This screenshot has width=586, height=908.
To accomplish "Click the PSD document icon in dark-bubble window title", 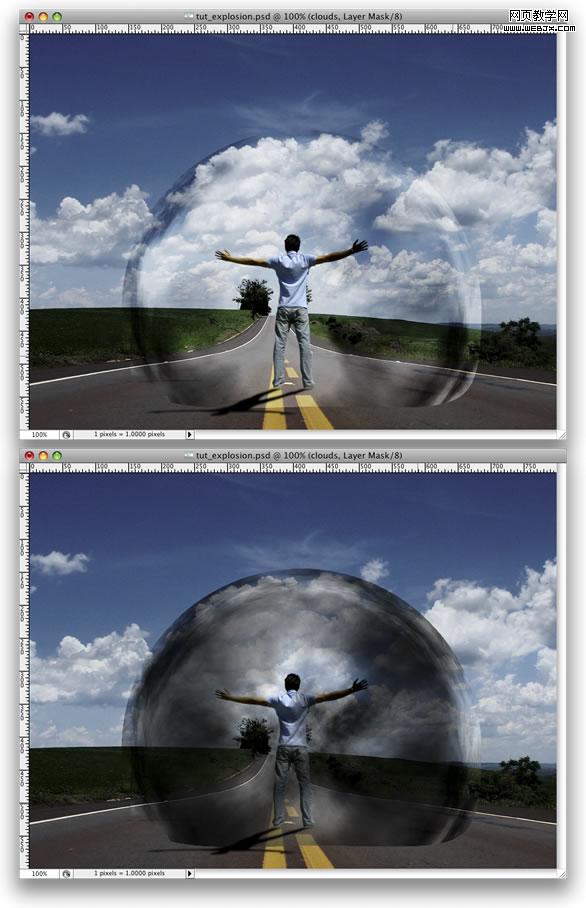I will [188, 456].
